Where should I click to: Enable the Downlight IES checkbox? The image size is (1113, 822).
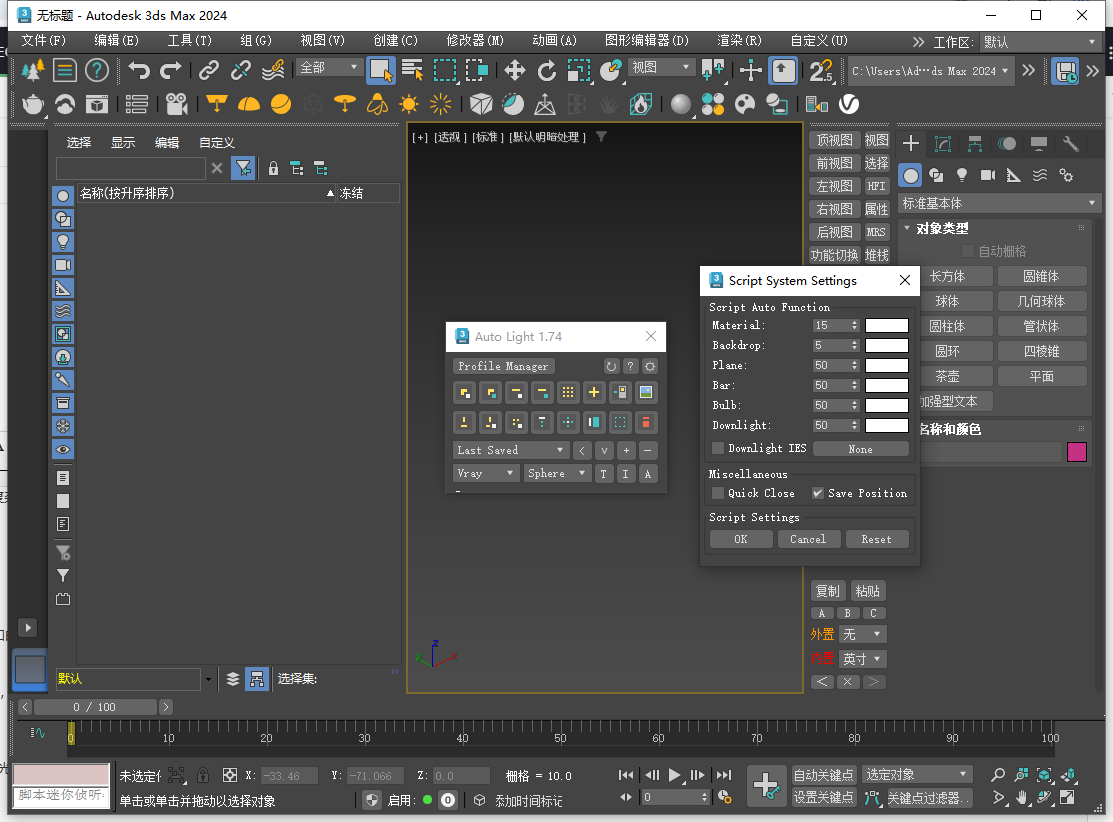pyautogui.click(x=718, y=448)
